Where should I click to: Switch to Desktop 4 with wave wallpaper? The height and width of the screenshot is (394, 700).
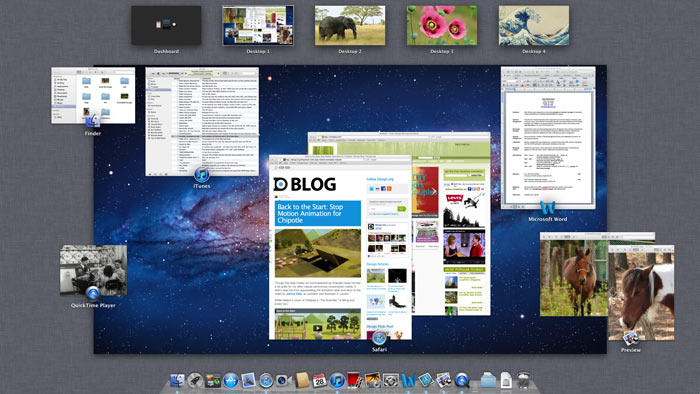pos(534,25)
